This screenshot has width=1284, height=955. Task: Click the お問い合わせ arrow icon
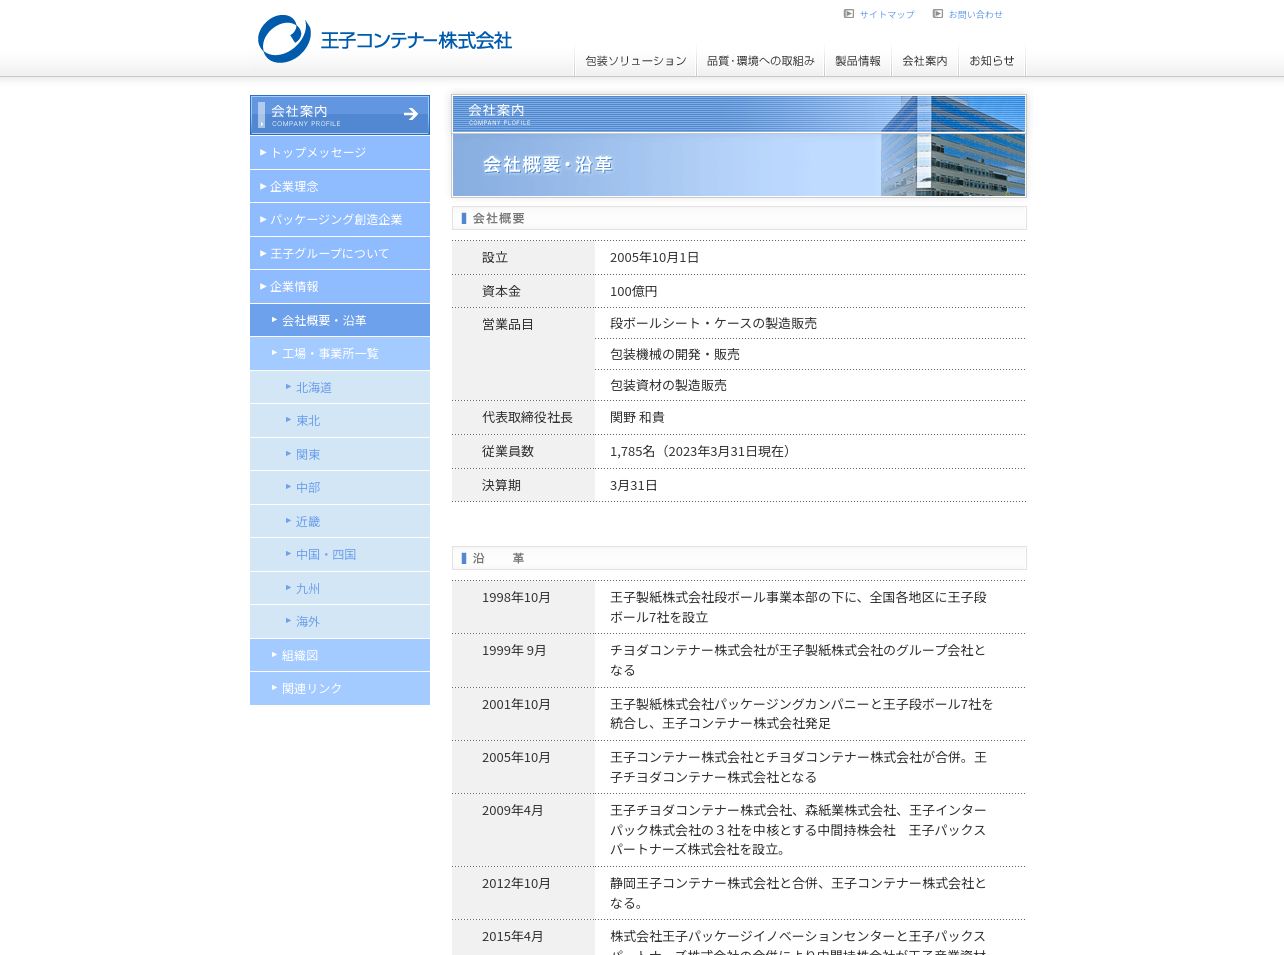pyautogui.click(x=938, y=14)
